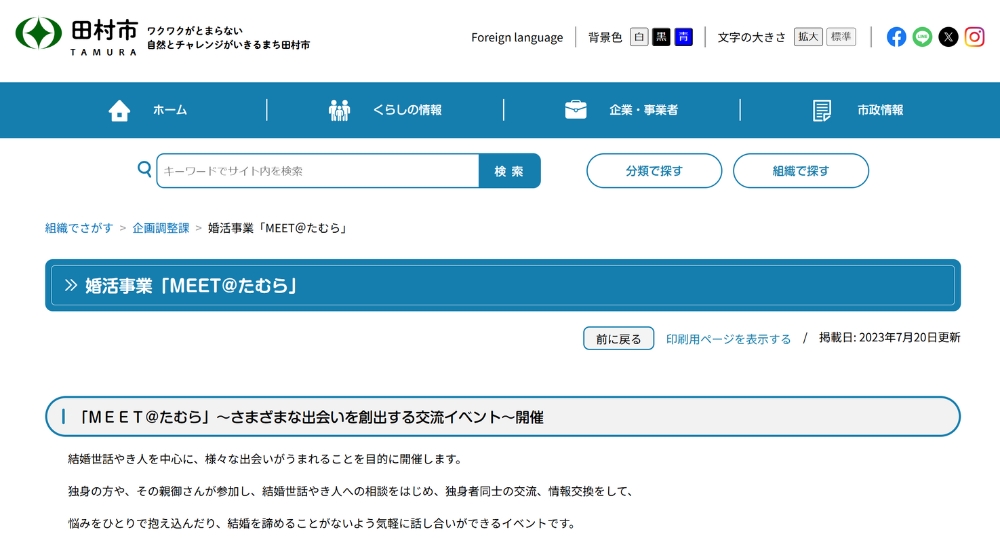The width and height of the screenshot is (1000, 540).
Task: Click the keyword site search field
Action: click(318, 171)
